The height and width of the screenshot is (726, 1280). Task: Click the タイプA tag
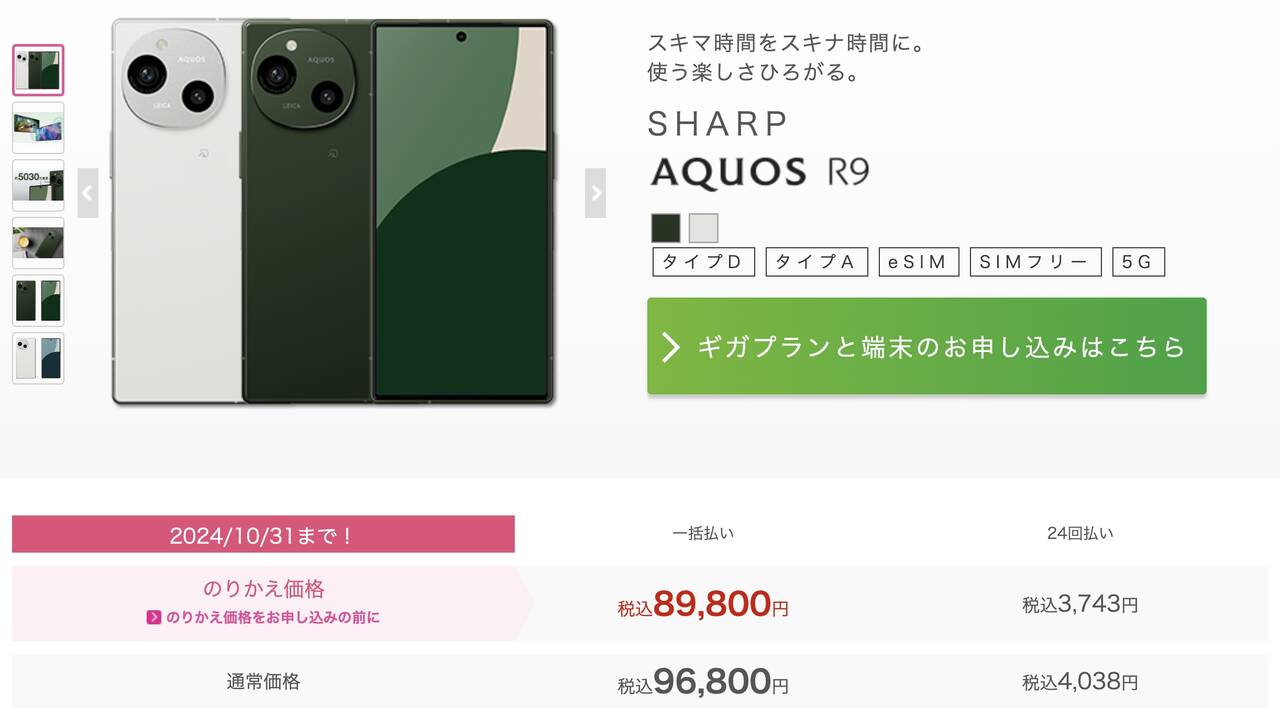pos(816,262)
